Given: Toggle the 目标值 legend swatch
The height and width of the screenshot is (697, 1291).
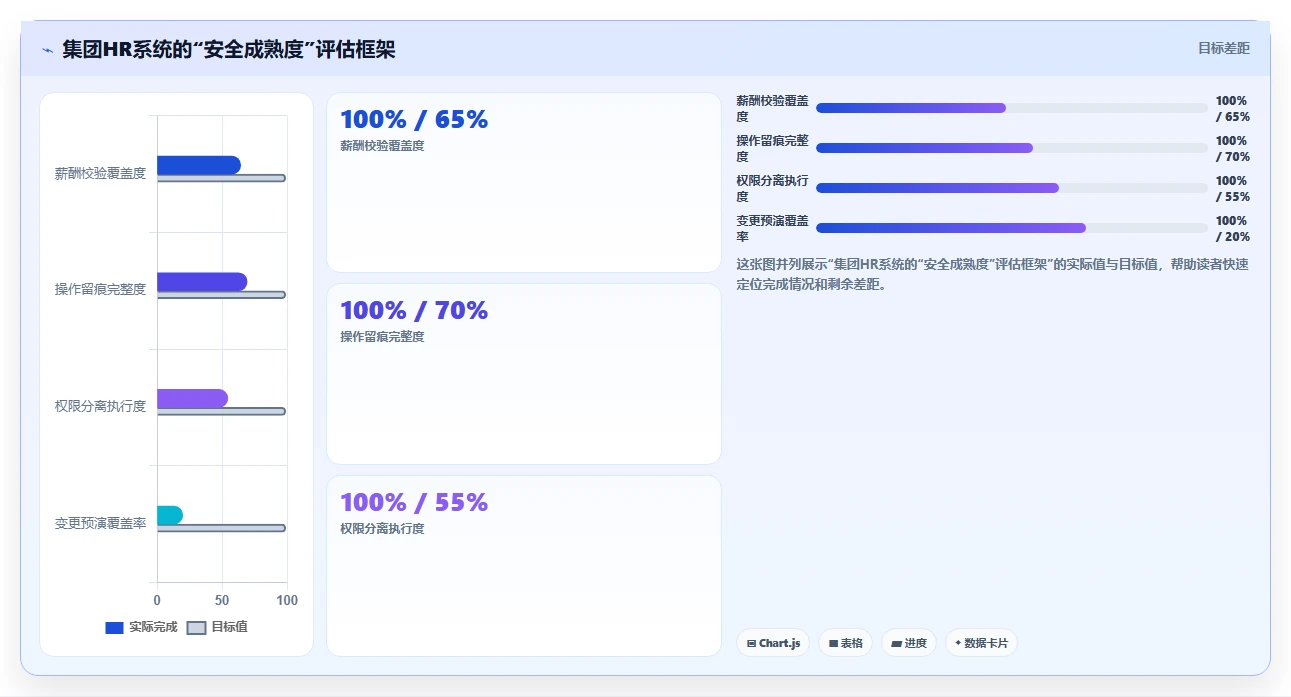Looking at the screenshot, I should coord(196,628).
